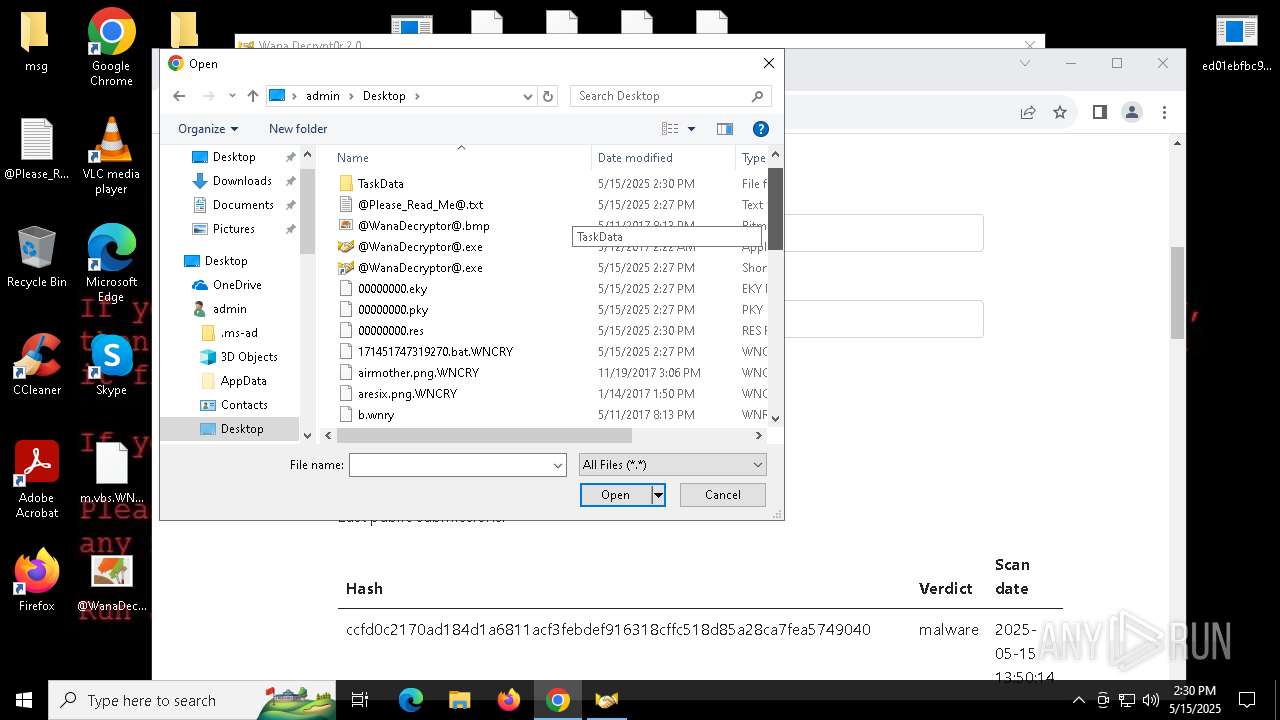Open File Explorer from the taskbar

pos(459,700)
